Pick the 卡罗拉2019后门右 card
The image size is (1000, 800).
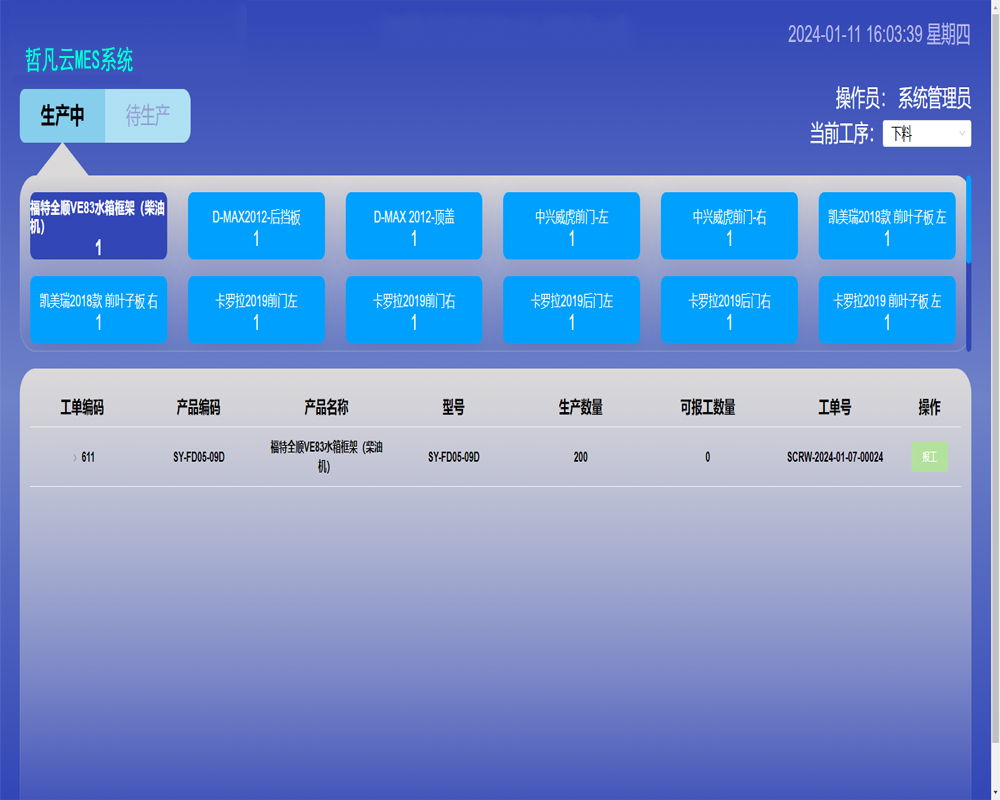[x=729, y=310]
